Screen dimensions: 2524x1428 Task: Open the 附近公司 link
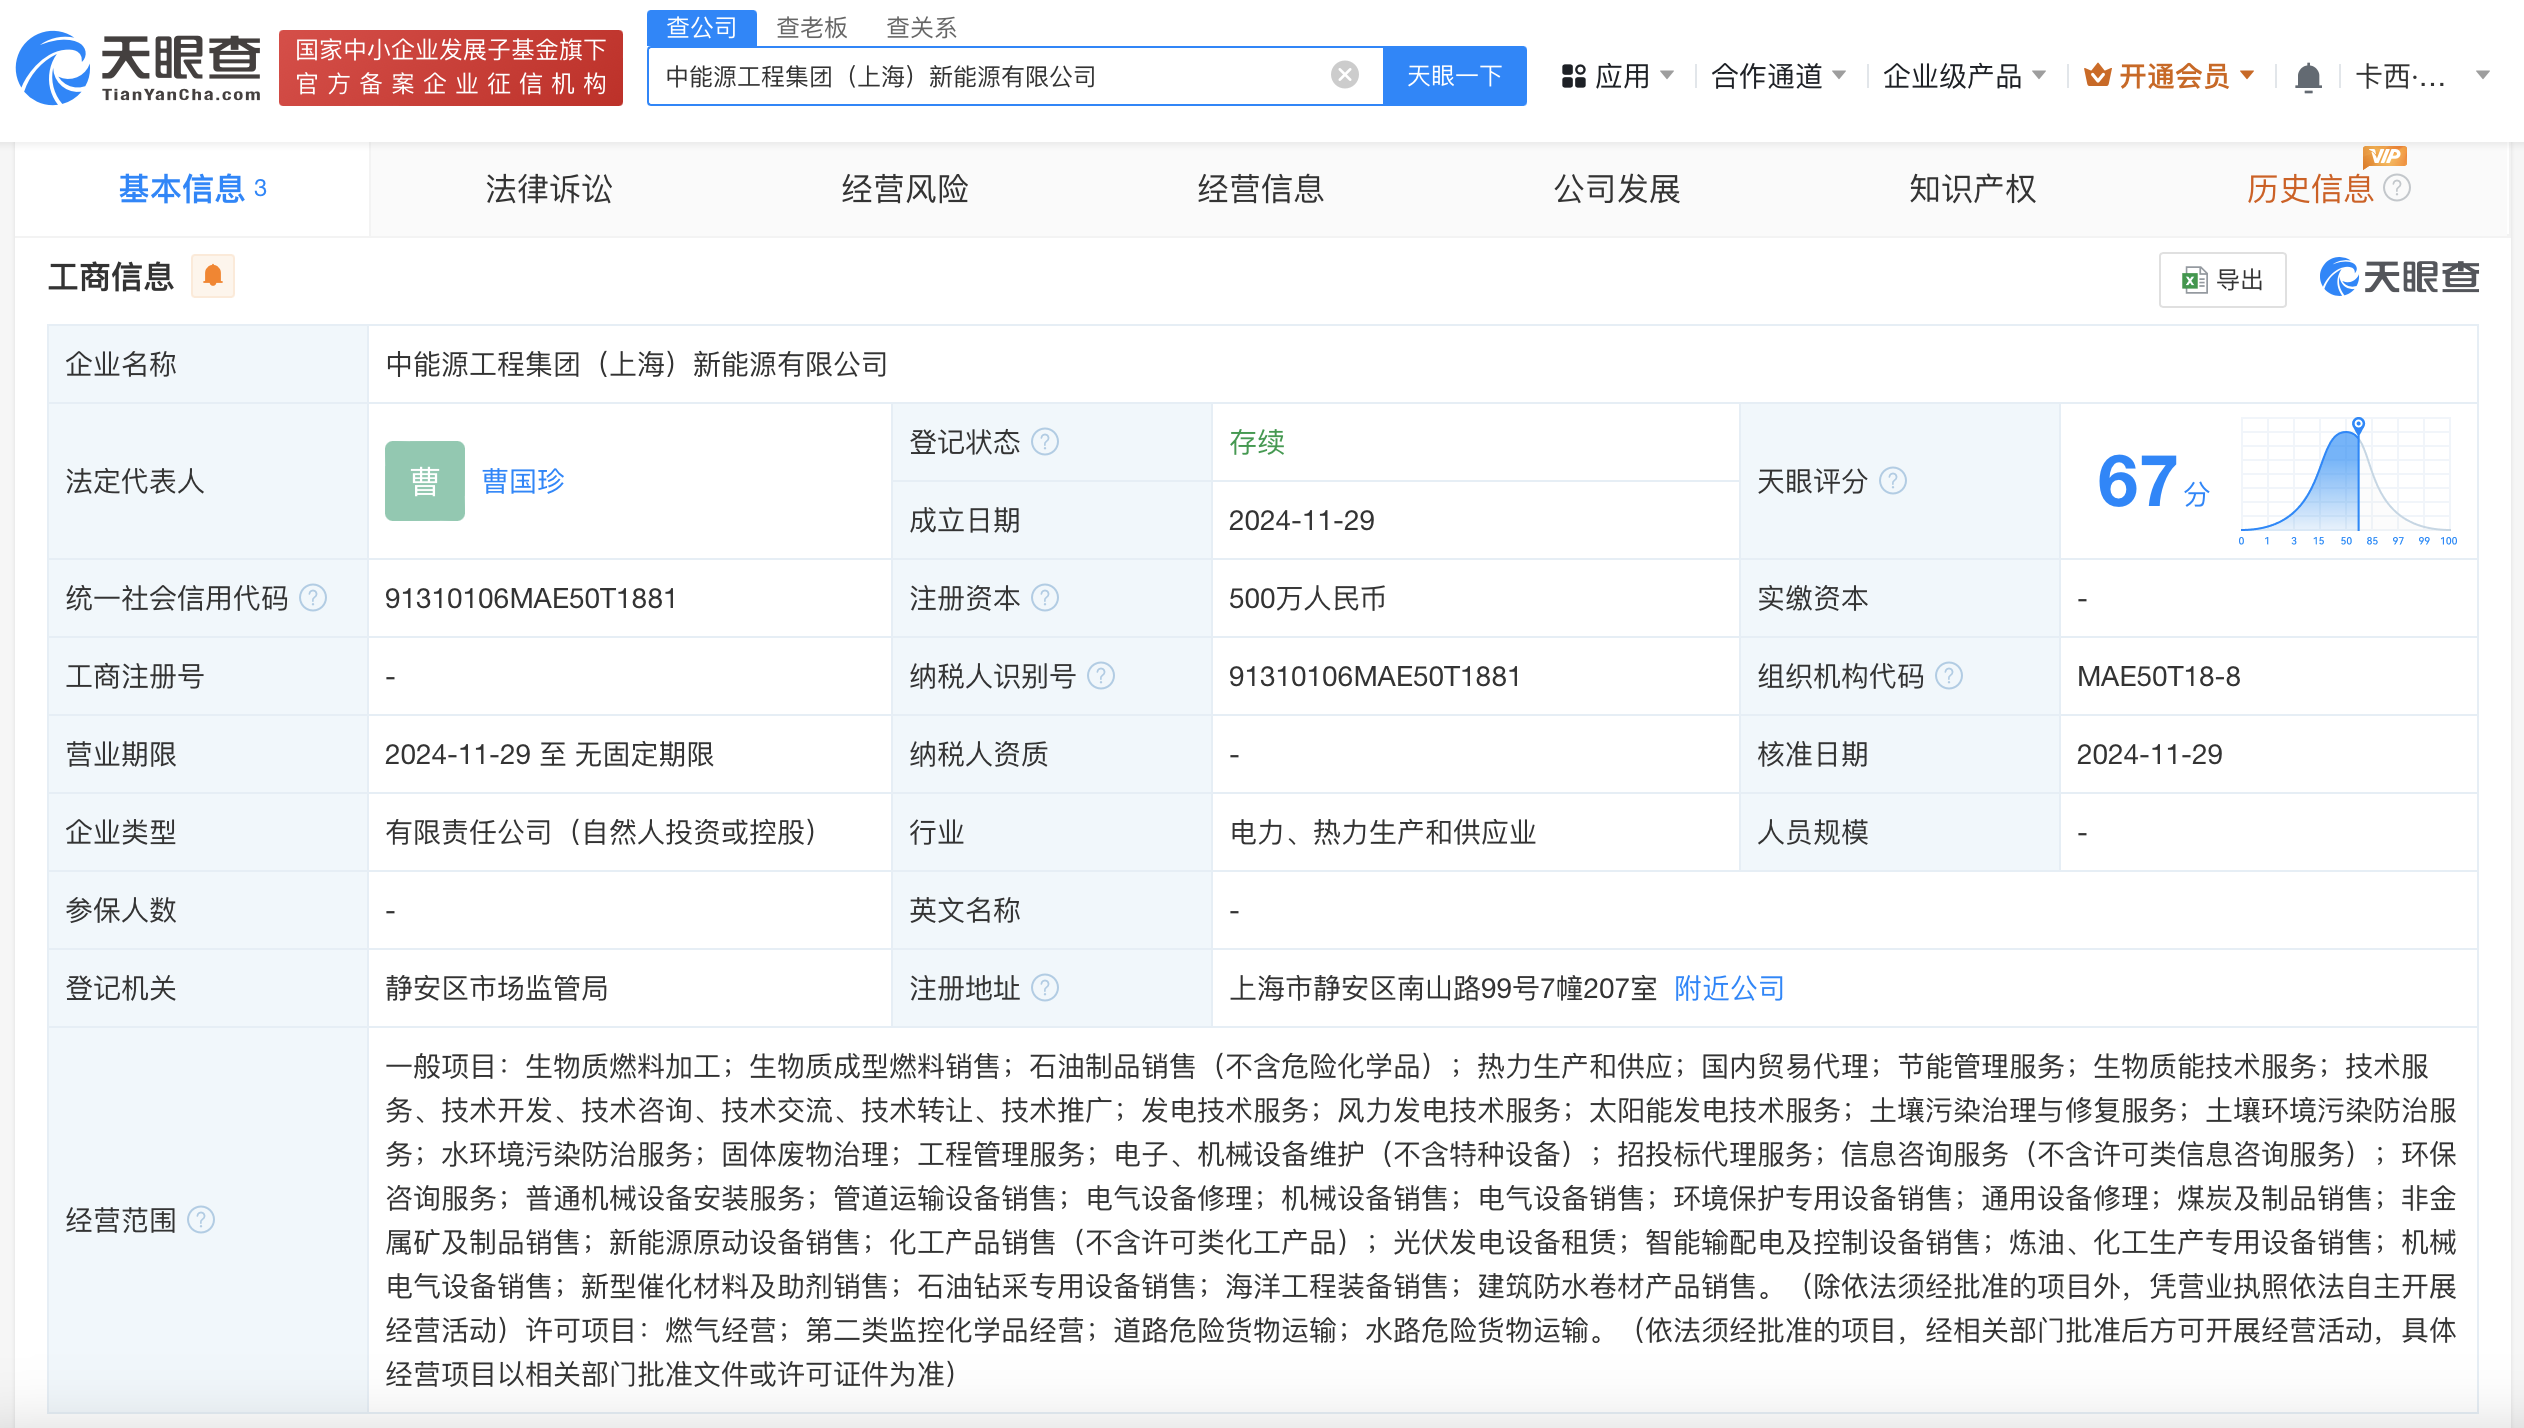coord(1728,988)
